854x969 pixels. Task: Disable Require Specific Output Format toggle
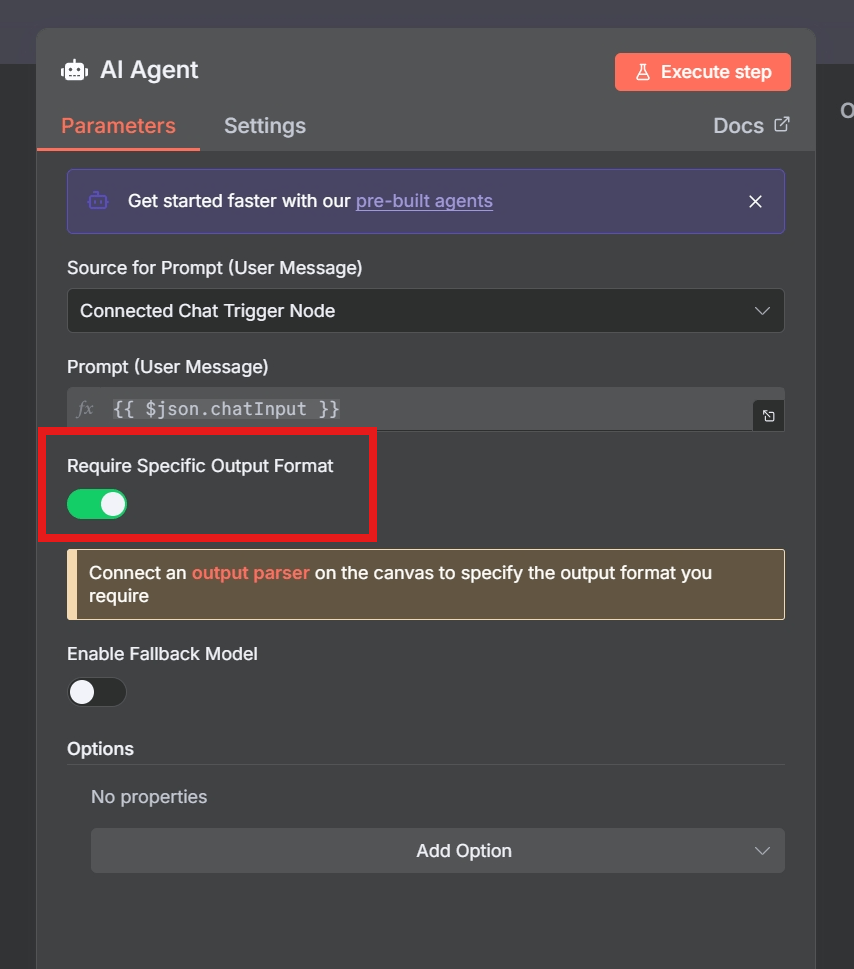(97, 504)
